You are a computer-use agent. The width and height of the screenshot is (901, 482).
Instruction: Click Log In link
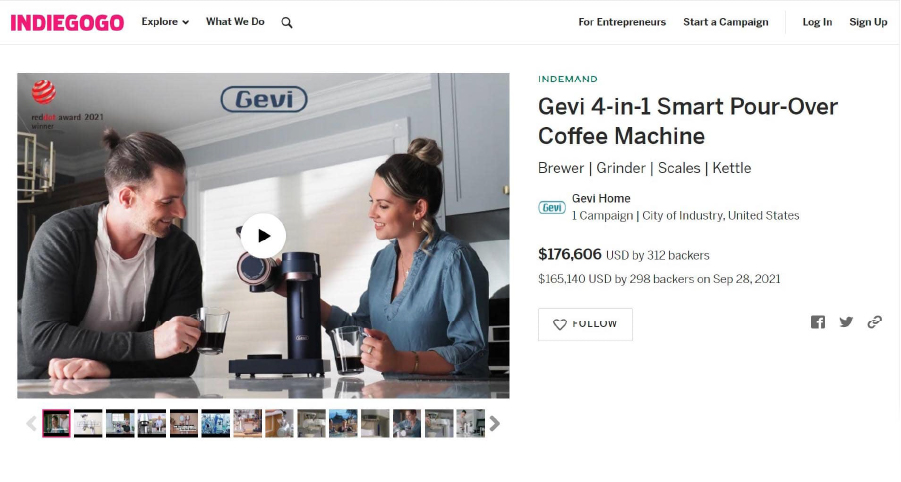click(817, 22)
